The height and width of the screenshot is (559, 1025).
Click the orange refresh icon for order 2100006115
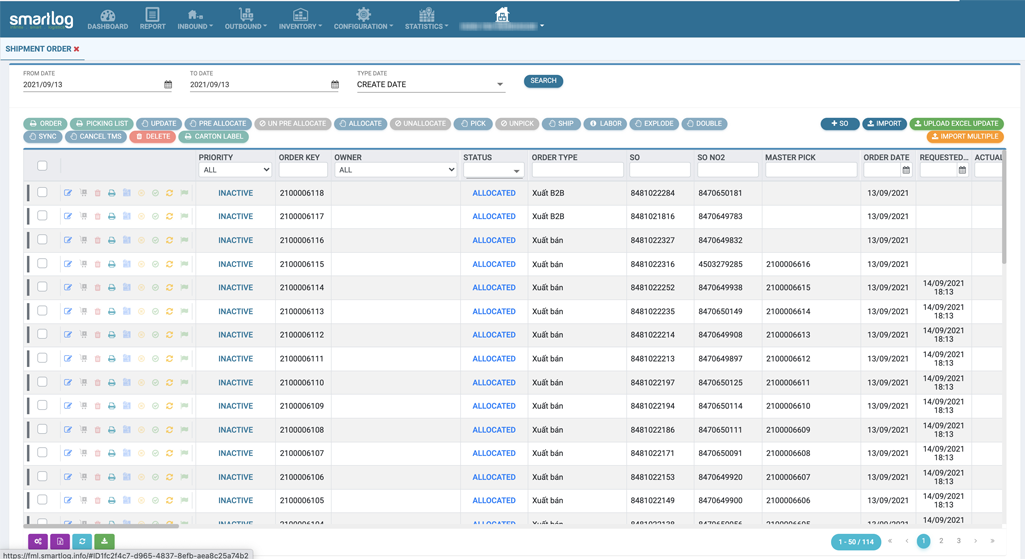pos(170,264)
